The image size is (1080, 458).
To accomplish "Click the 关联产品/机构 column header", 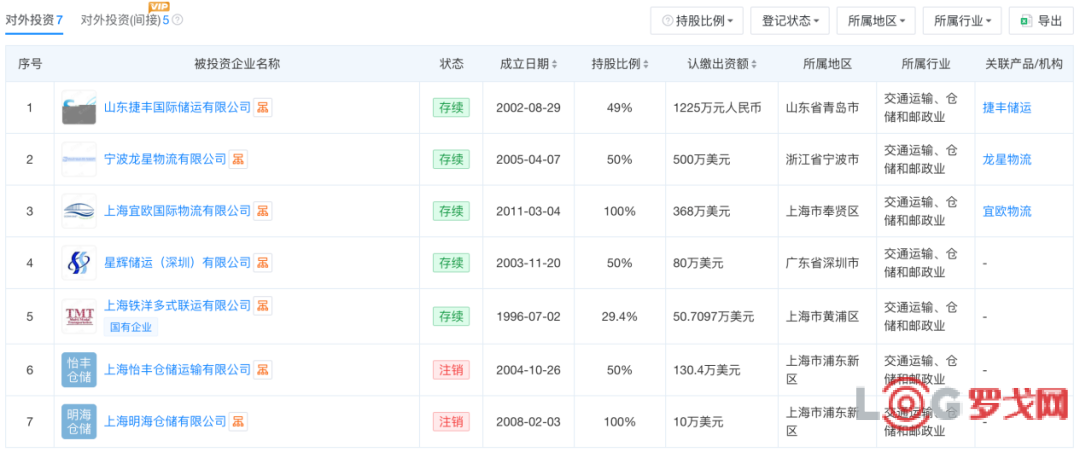I will [1024, 64].
